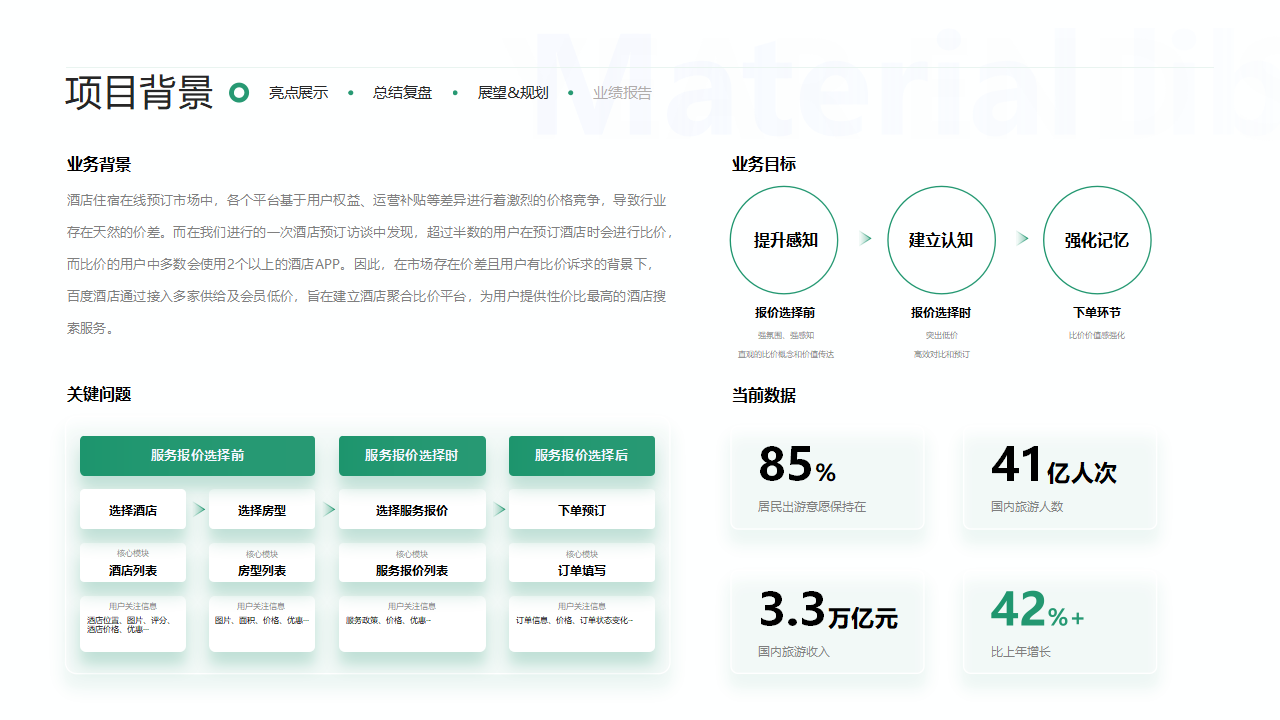The image size is (1280, 720).
Task: Click the 业务目标 heading
Action: pos(764,165)
